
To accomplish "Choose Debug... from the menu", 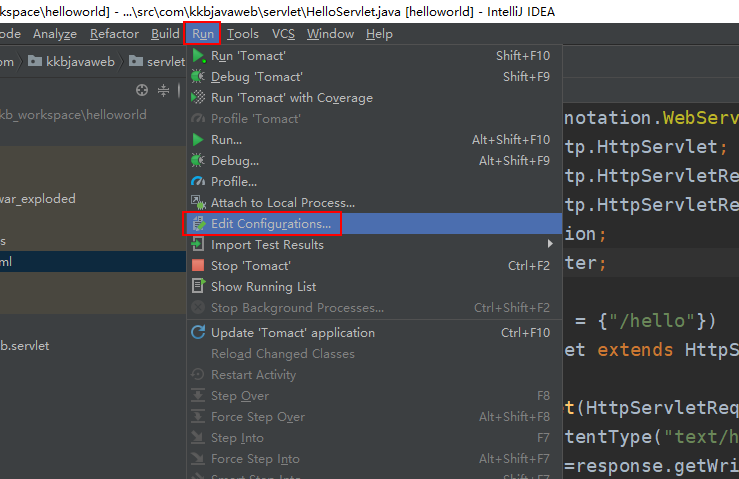I will tap(375, 161).
